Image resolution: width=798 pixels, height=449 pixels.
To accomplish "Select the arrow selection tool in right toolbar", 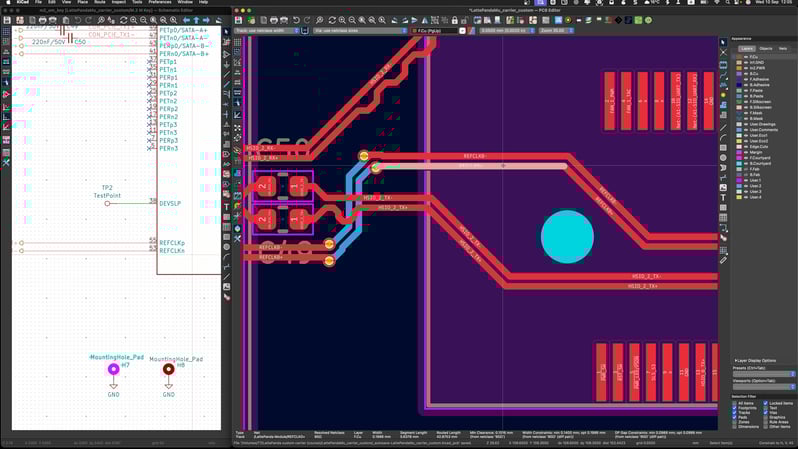I will [x=723, y=42].
